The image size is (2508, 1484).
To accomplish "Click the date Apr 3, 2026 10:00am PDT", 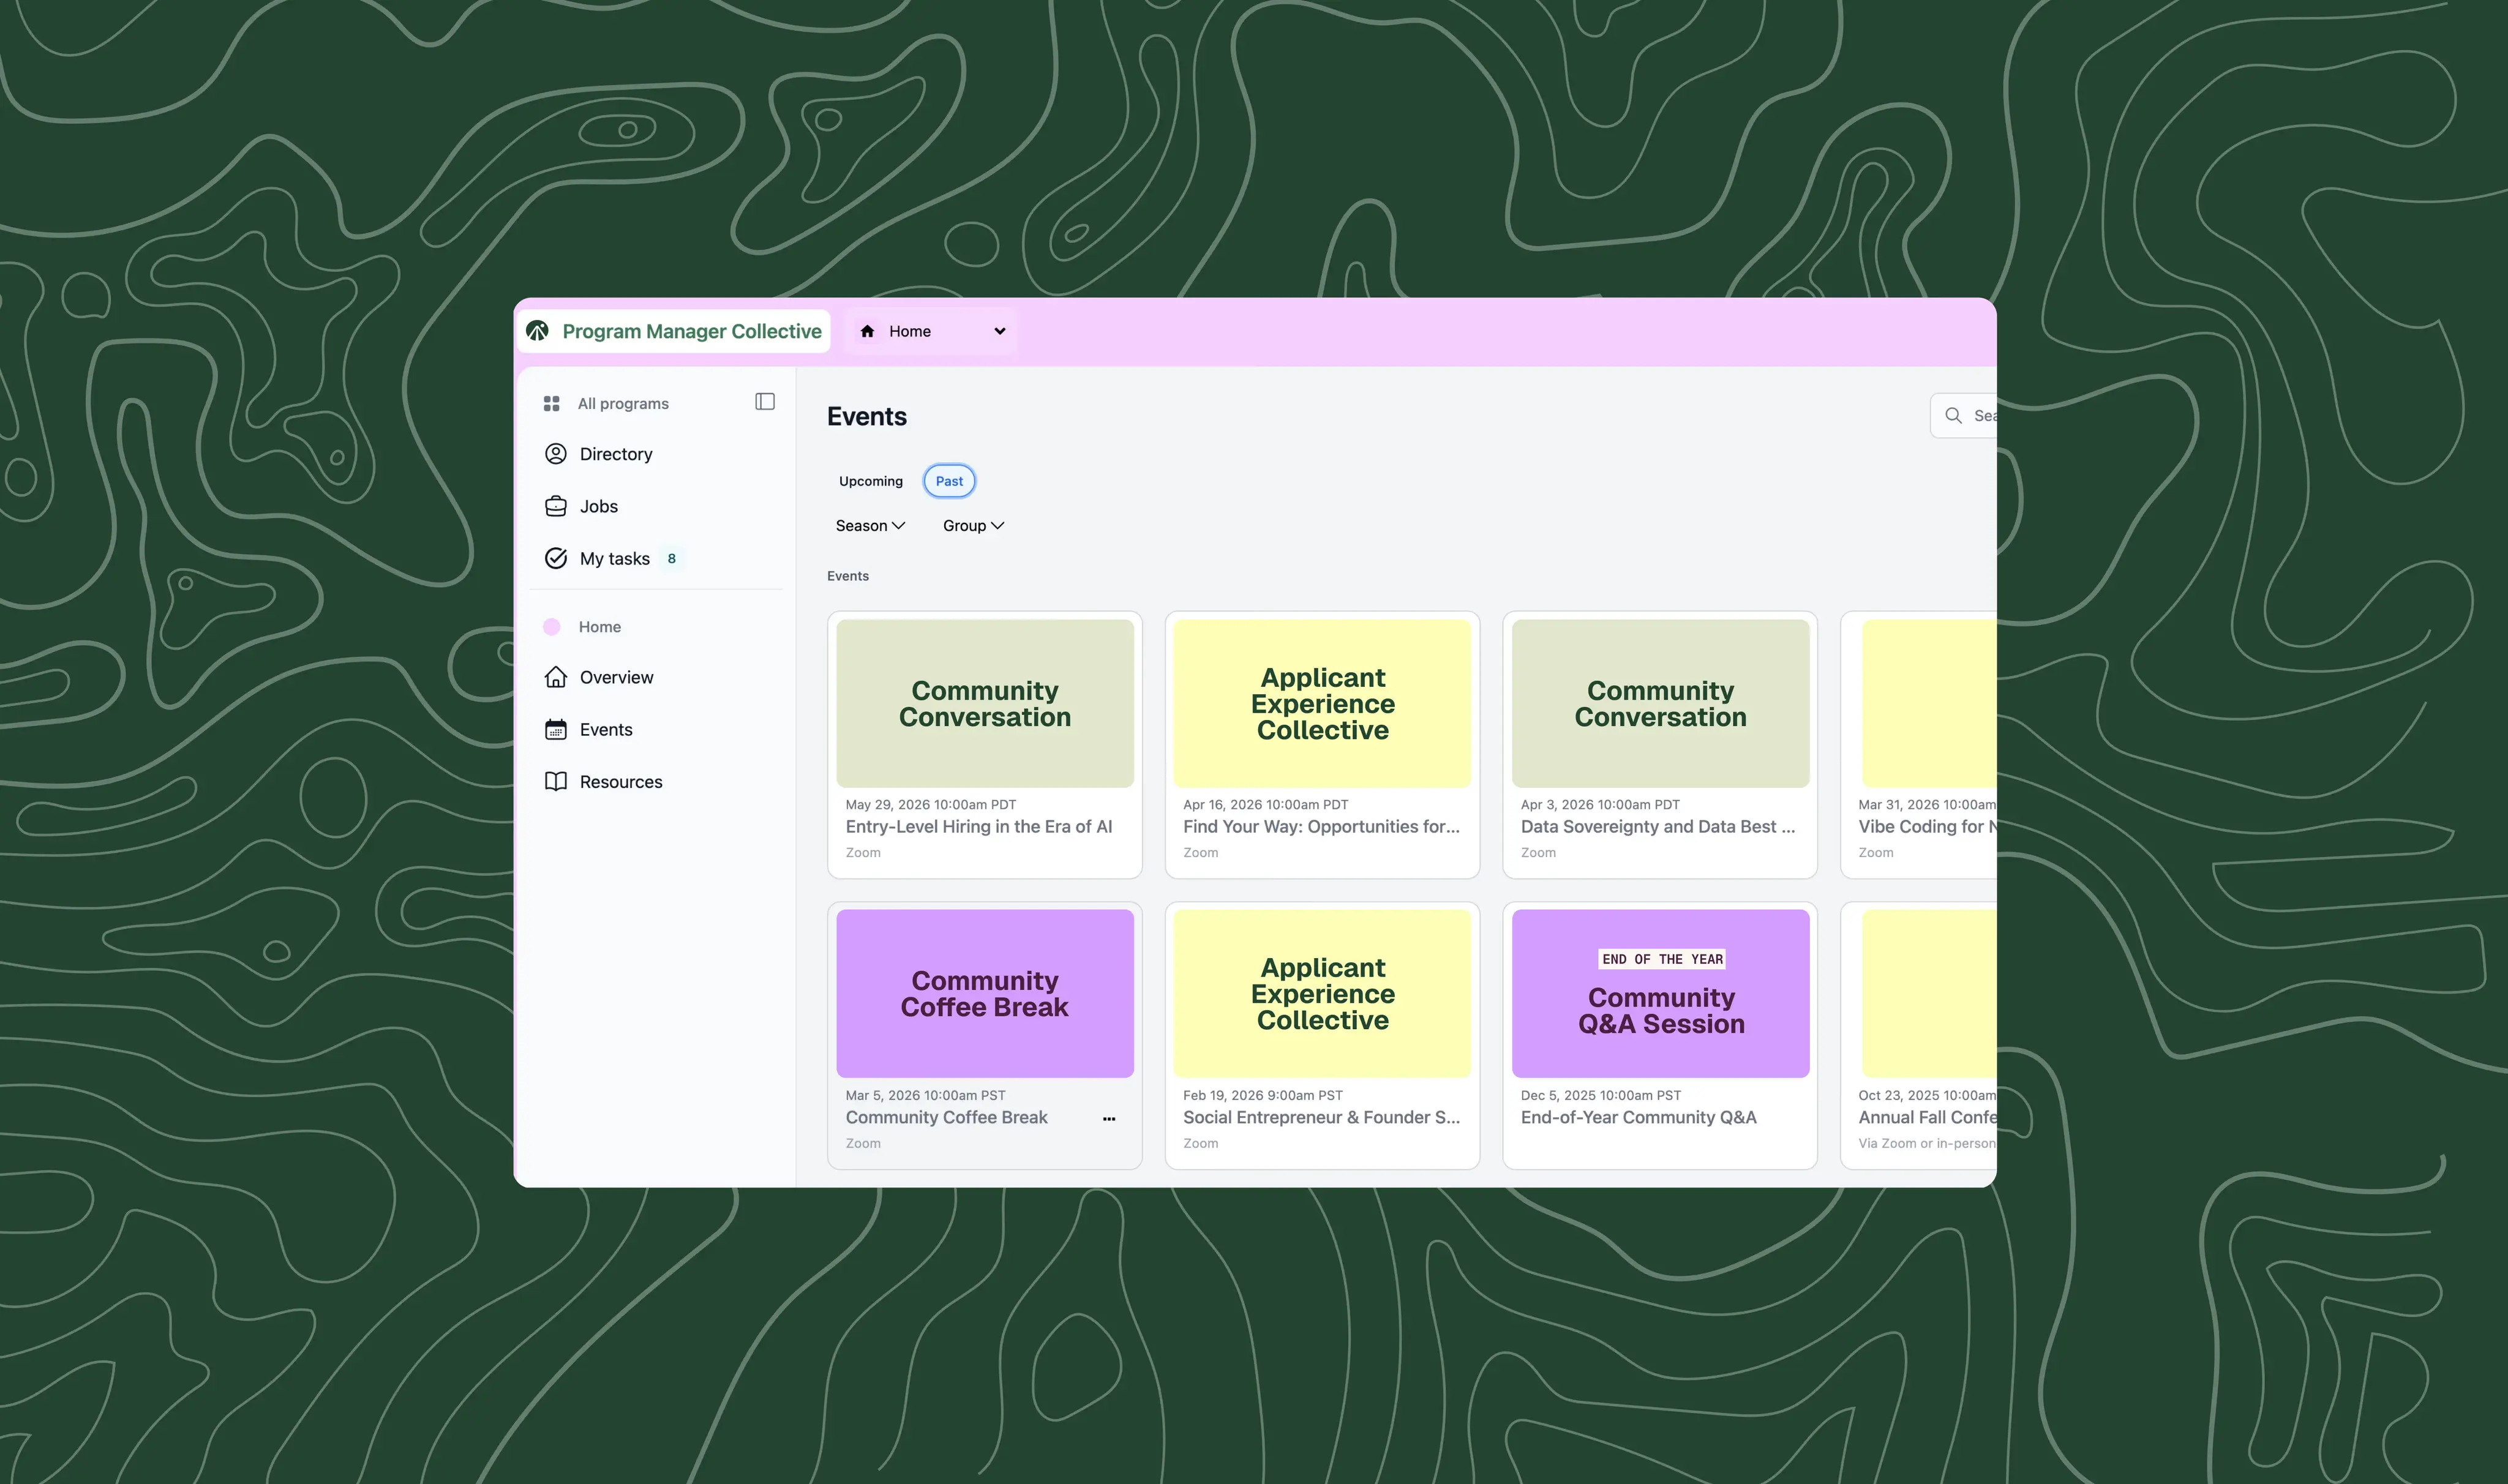I will tap(1600, 804).
